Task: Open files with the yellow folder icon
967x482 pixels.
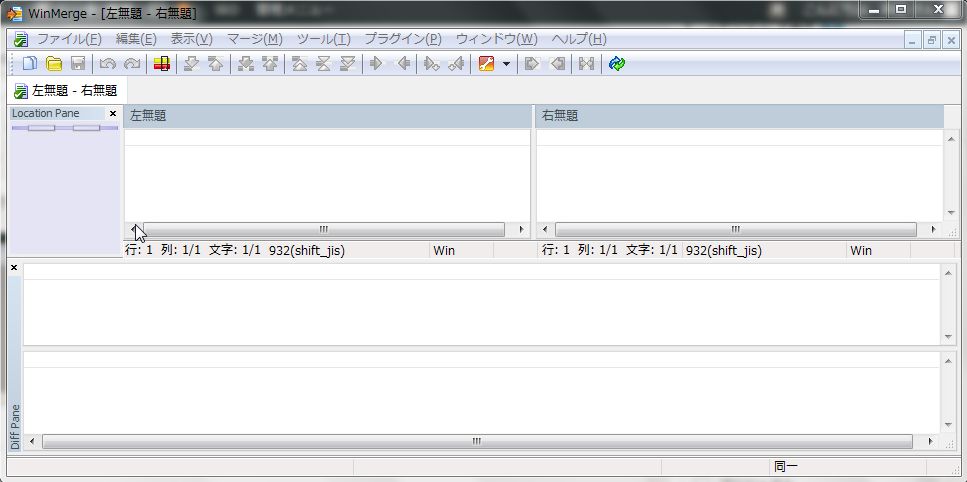Action: (54, 63)
